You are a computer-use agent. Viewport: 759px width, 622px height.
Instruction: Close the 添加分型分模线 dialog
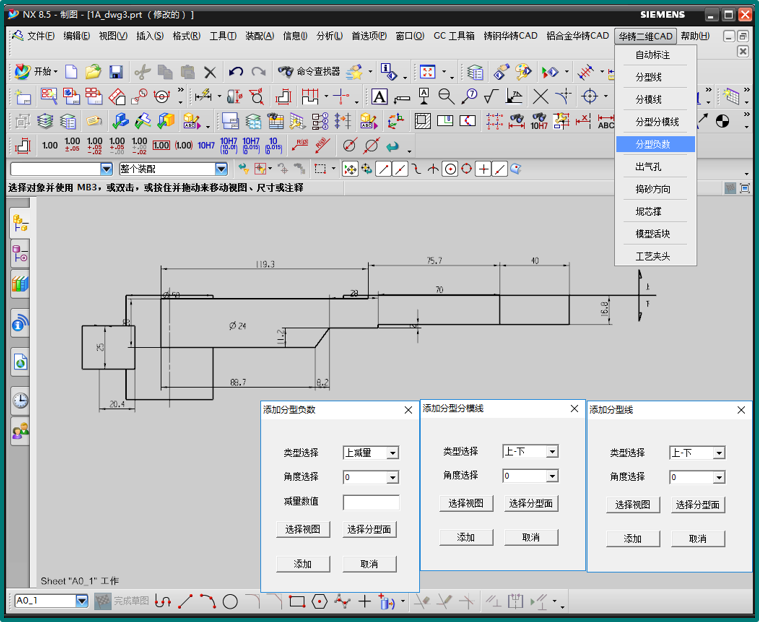point(575,409)
